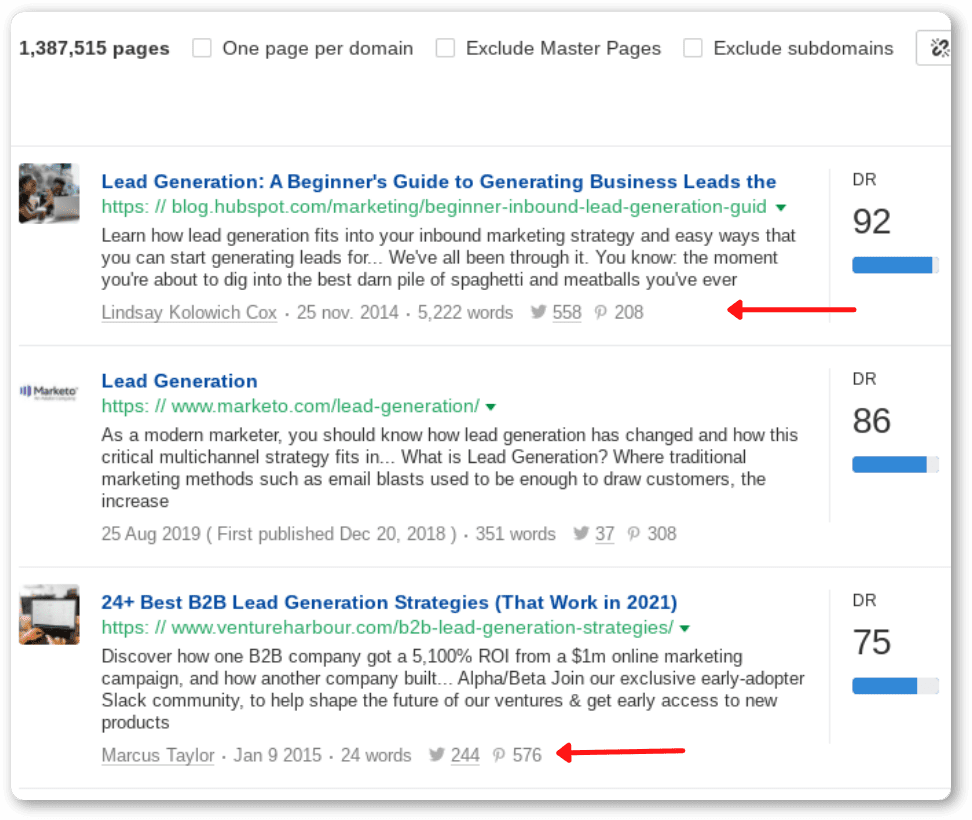
Task: Check the Exclude subdomains option
Action: click(693, 48)
